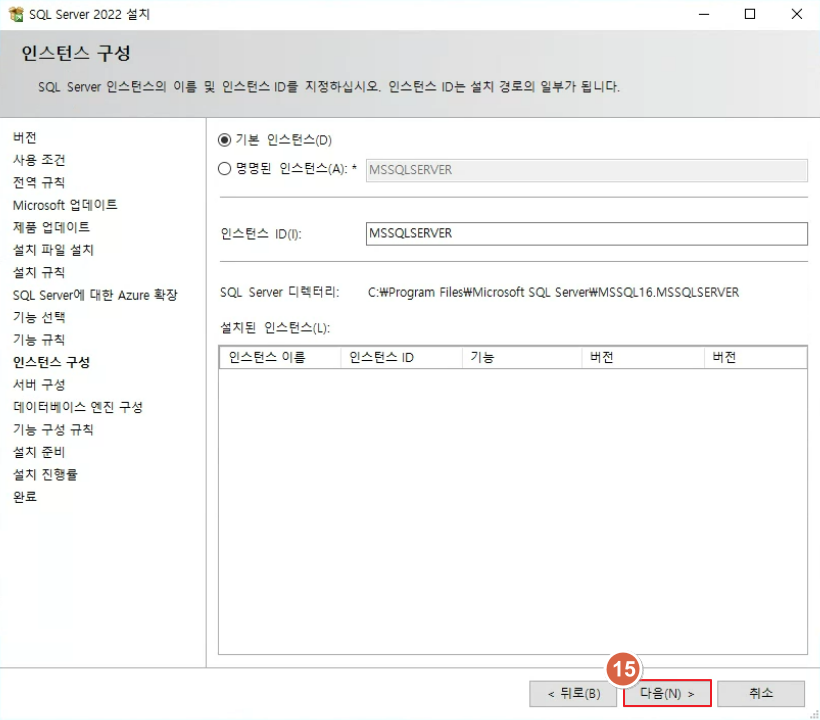The width and height of the screenshot is (820, 720).
Task: Click the 설치 파일 설치 step
Action: coord(53,250)
